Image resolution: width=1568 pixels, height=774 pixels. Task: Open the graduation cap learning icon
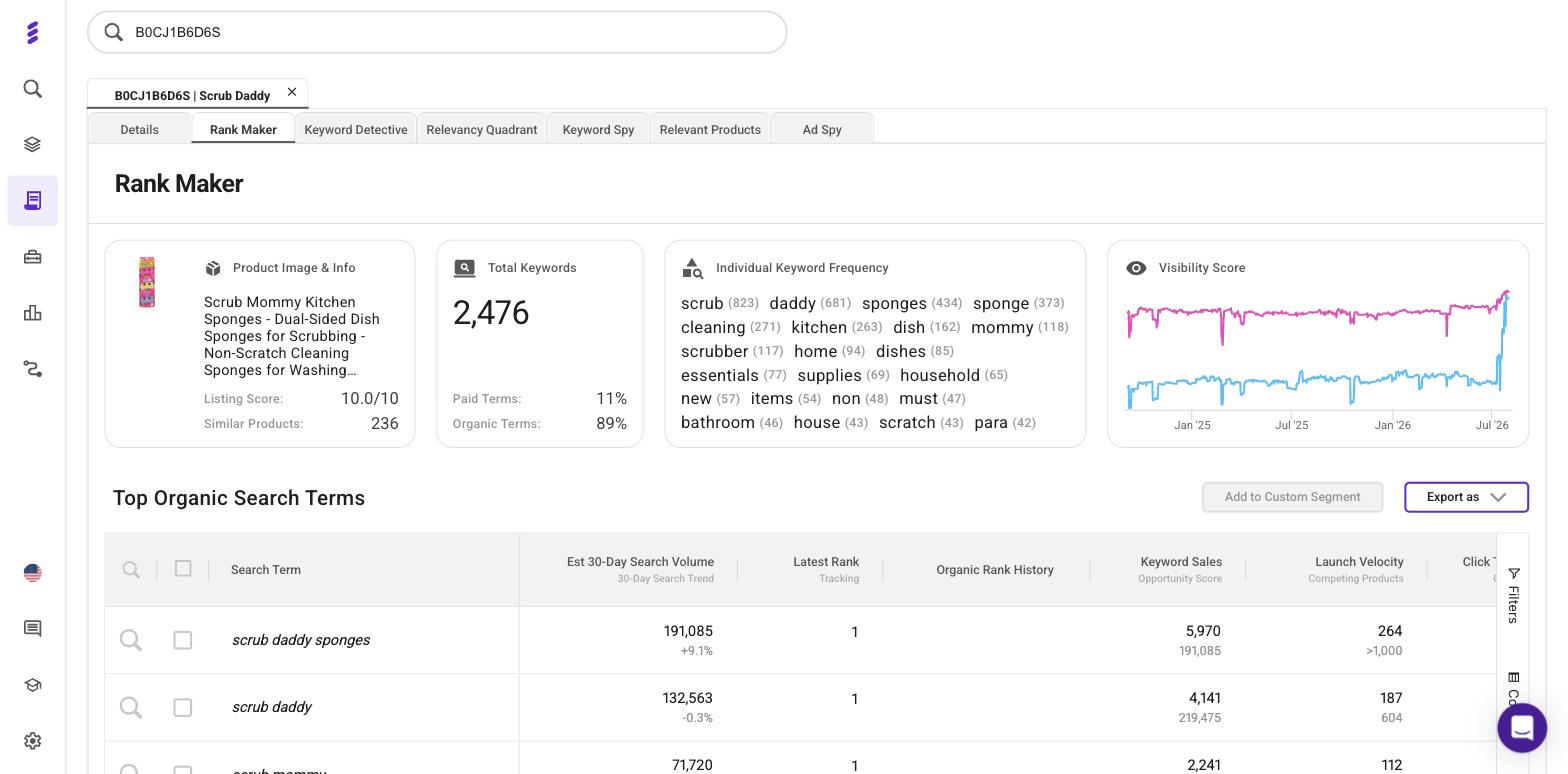coord(32,685)
